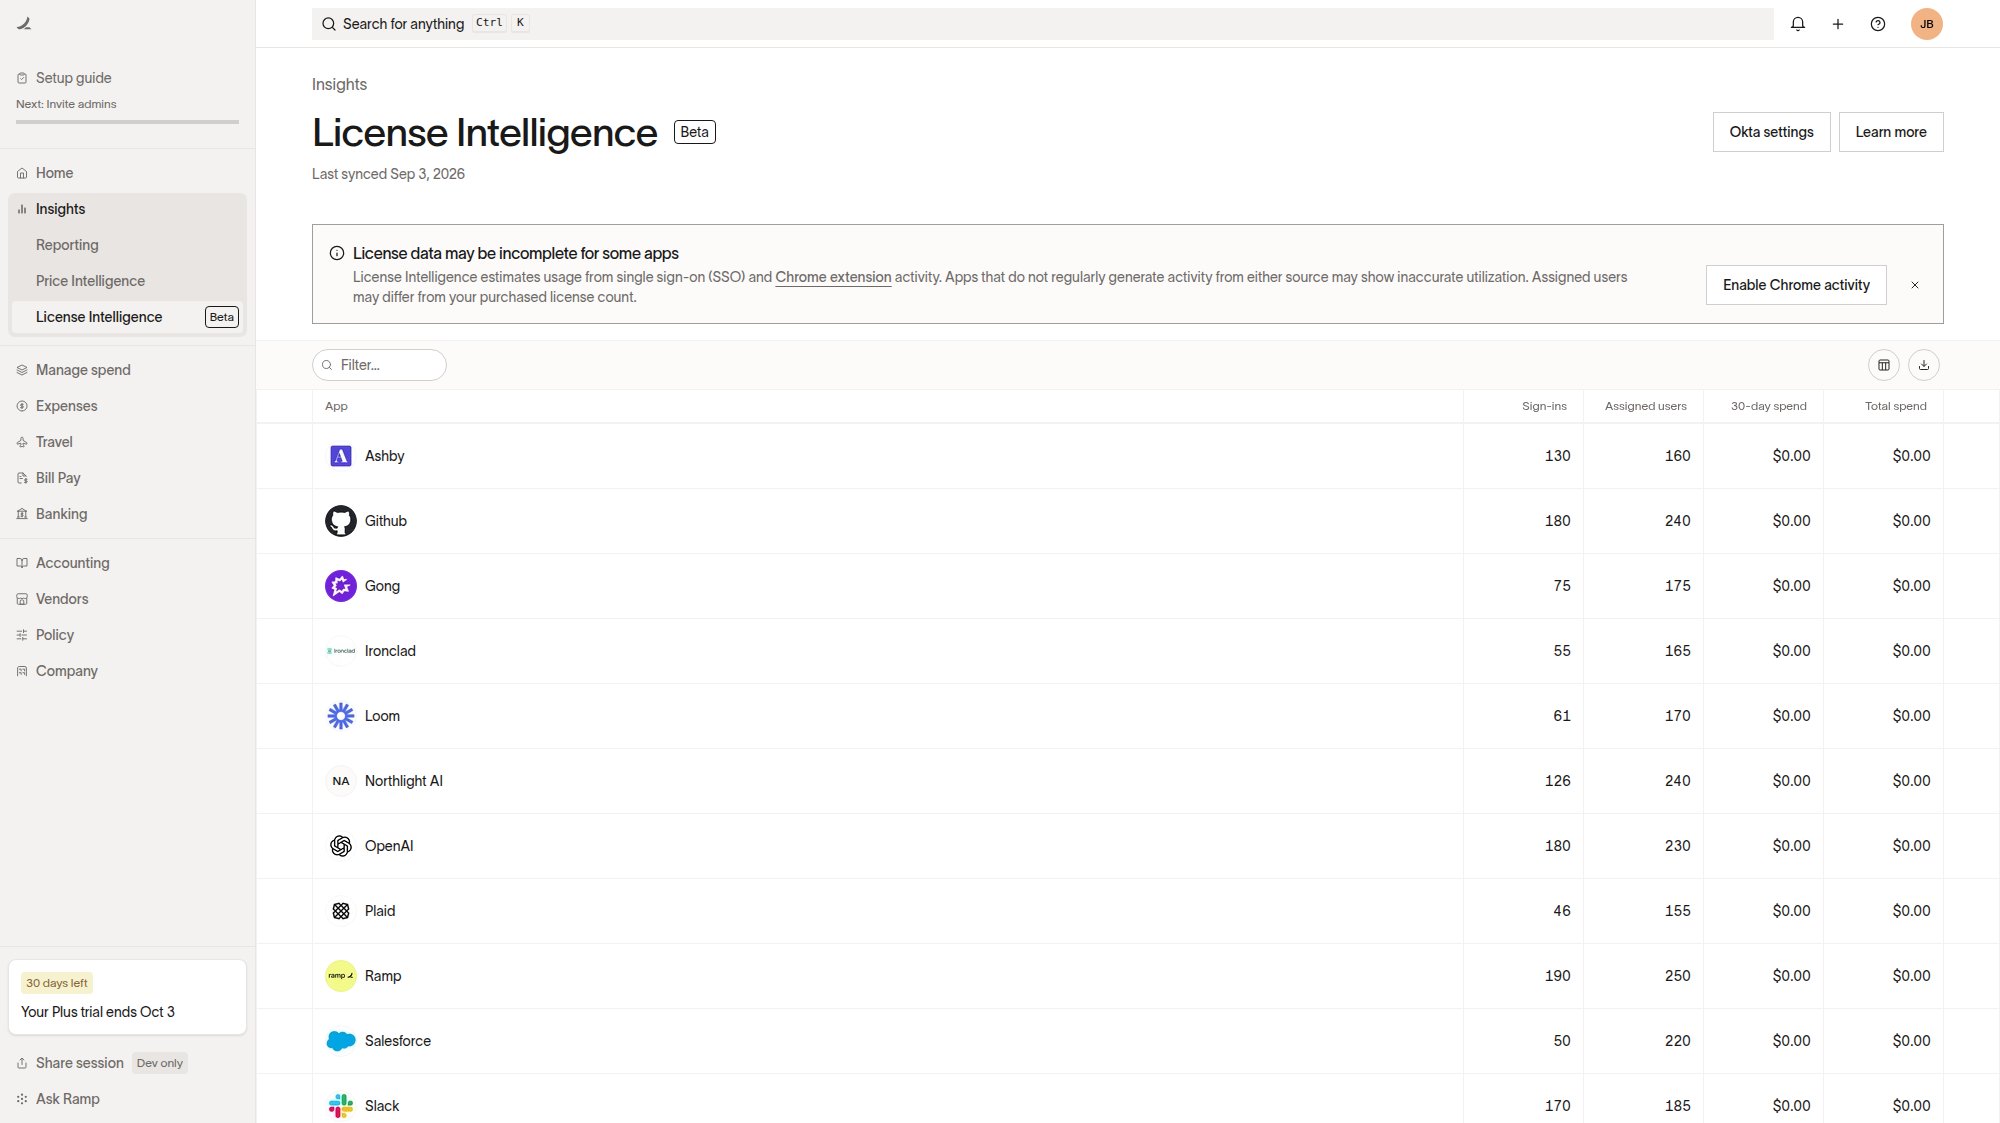Click the info icon in the banner
The image size is (2000, 1123).
[x=337, y=254]
